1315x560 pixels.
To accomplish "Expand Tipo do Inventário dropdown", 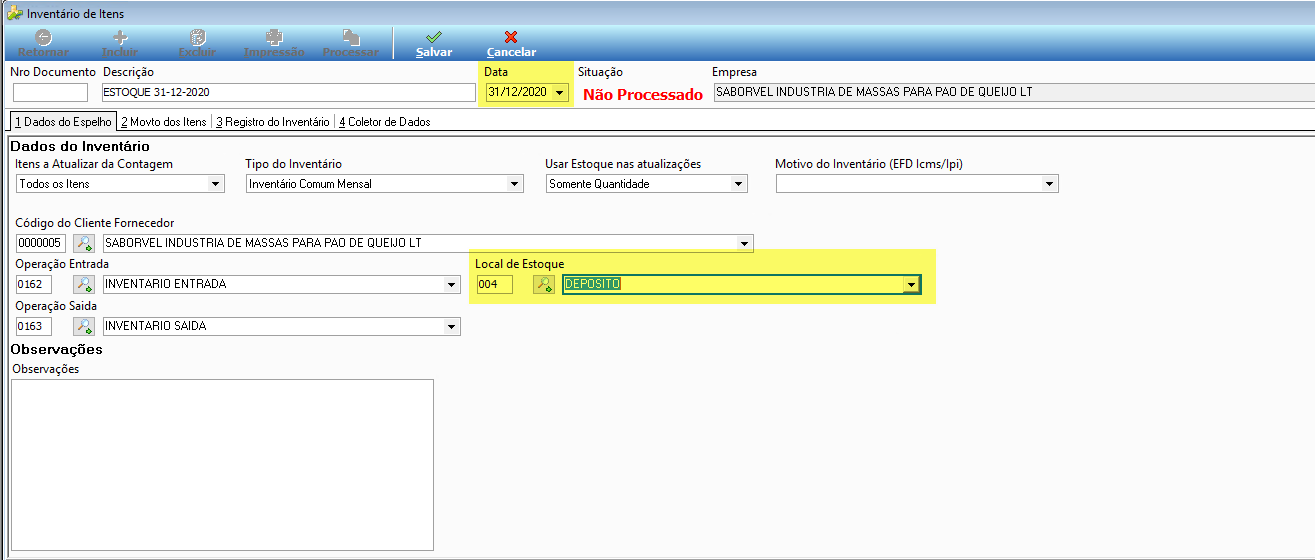I will (x=515, y=184).
